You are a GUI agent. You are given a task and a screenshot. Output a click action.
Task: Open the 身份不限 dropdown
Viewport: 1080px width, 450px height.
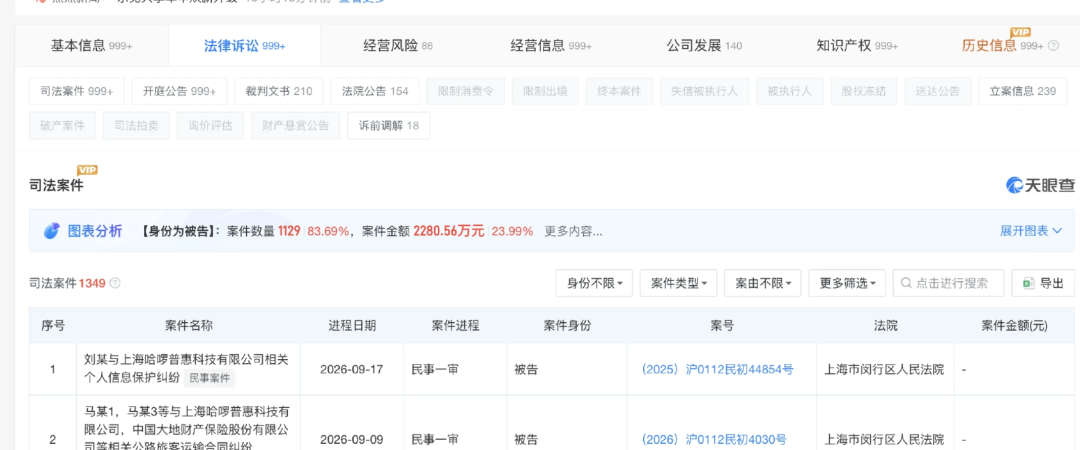pos(594,283)
